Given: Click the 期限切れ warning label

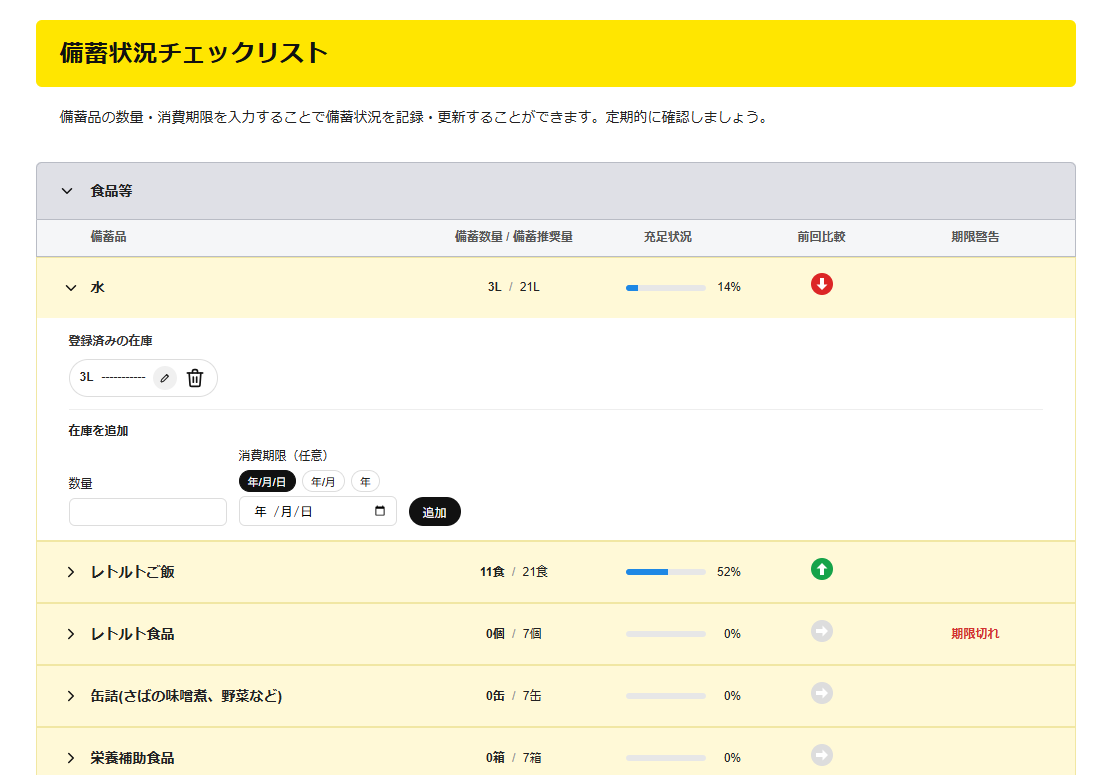Looking at the screenshot, I should click(974, 633).
